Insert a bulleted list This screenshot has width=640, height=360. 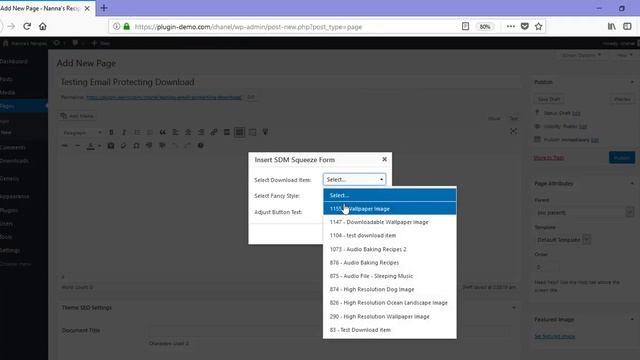pyautogui.click(x=137, y=132)
